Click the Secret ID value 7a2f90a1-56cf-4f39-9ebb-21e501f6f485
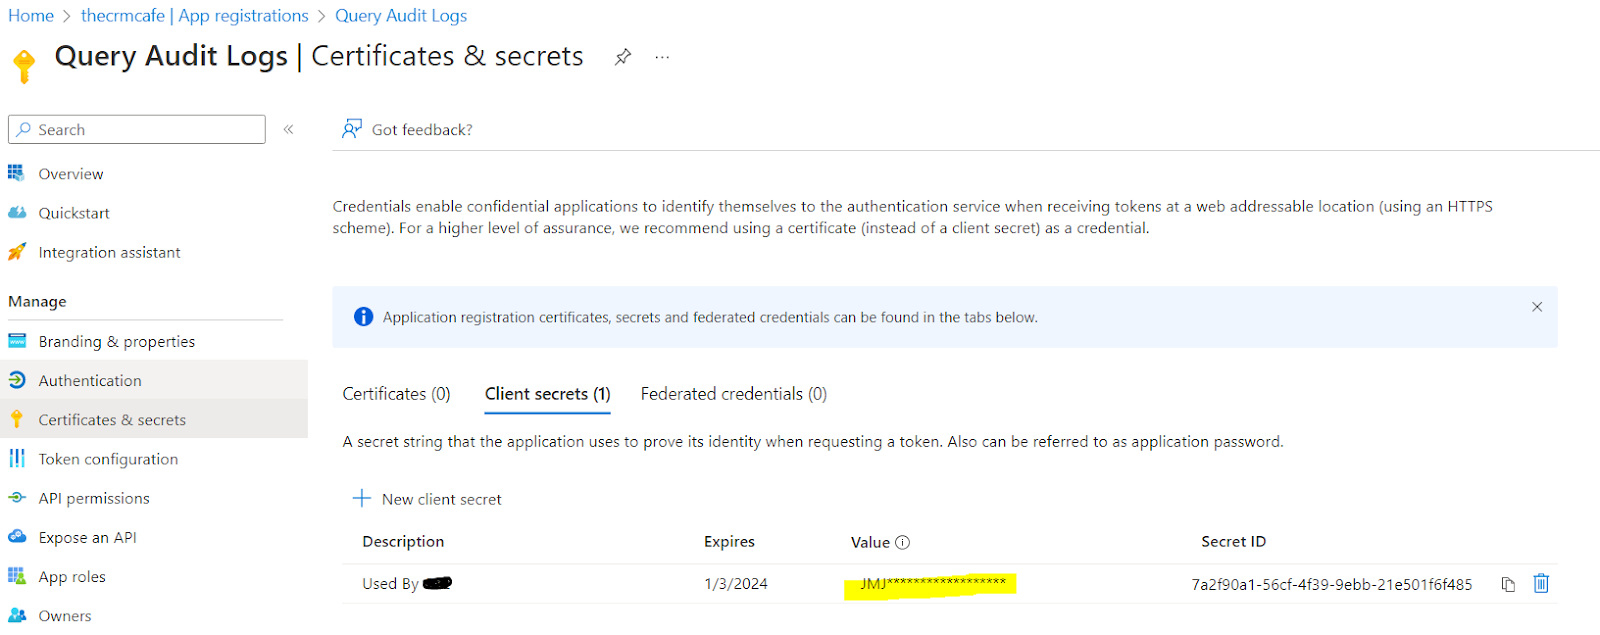The width and height of the screenshot is (1600, 635). 1331,585
